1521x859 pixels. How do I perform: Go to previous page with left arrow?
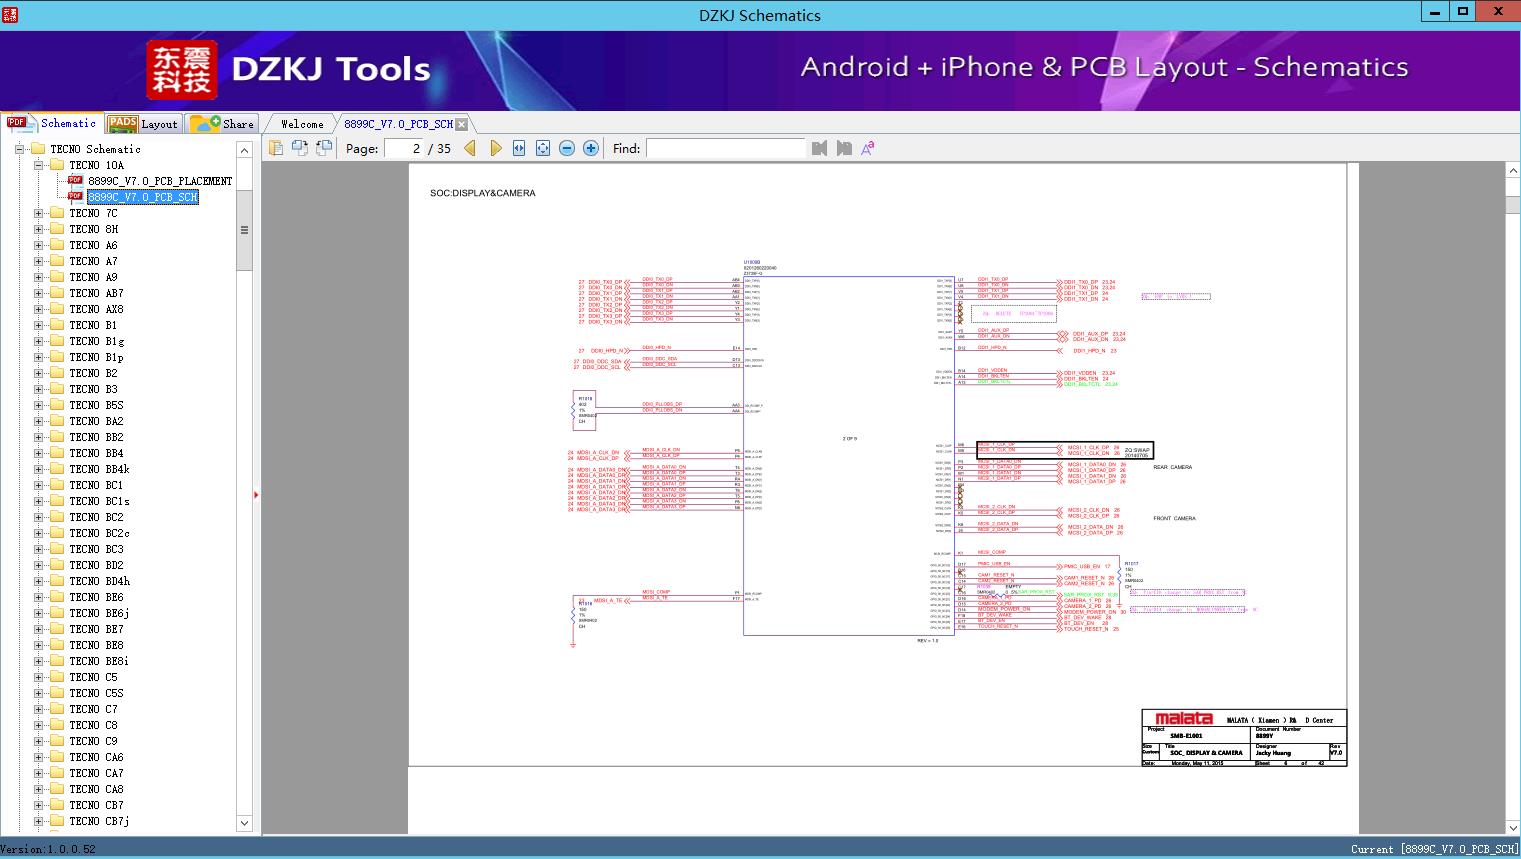pos(470,148)
